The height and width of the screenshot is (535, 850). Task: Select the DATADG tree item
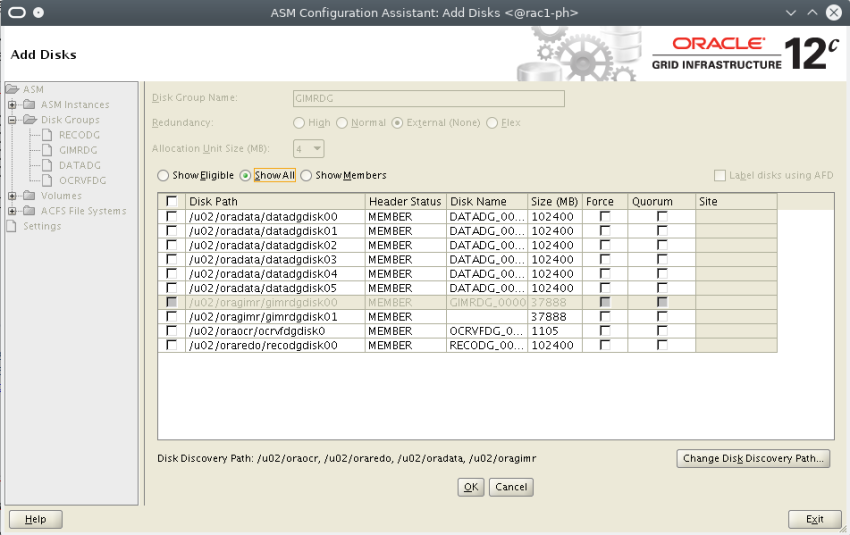(x=80, y=165)
